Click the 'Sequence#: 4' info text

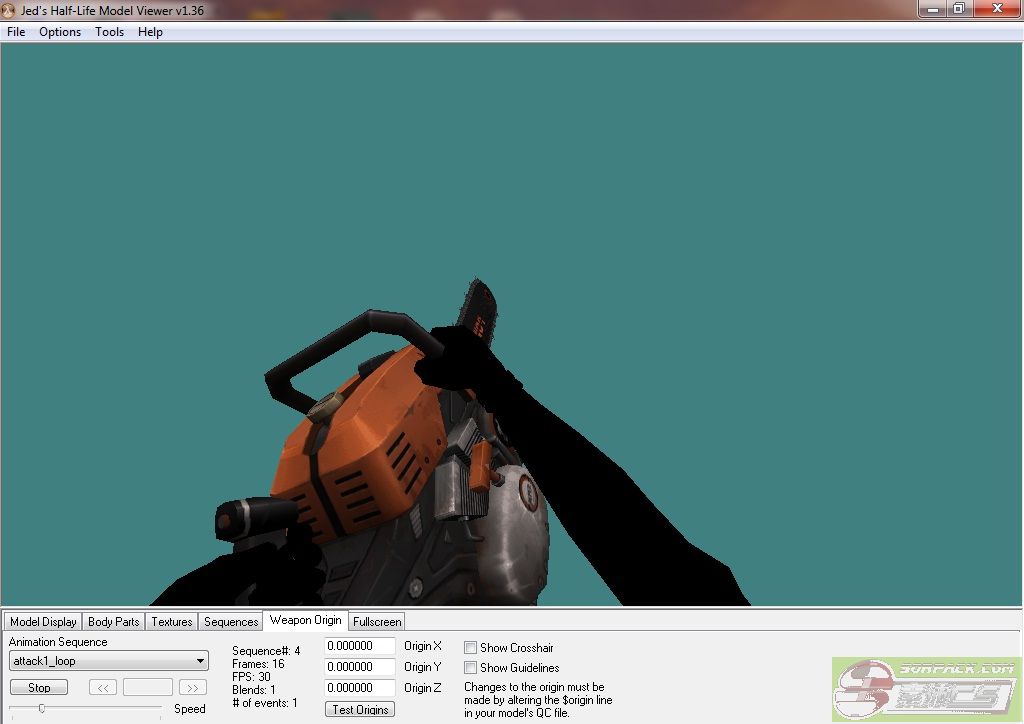266,651
